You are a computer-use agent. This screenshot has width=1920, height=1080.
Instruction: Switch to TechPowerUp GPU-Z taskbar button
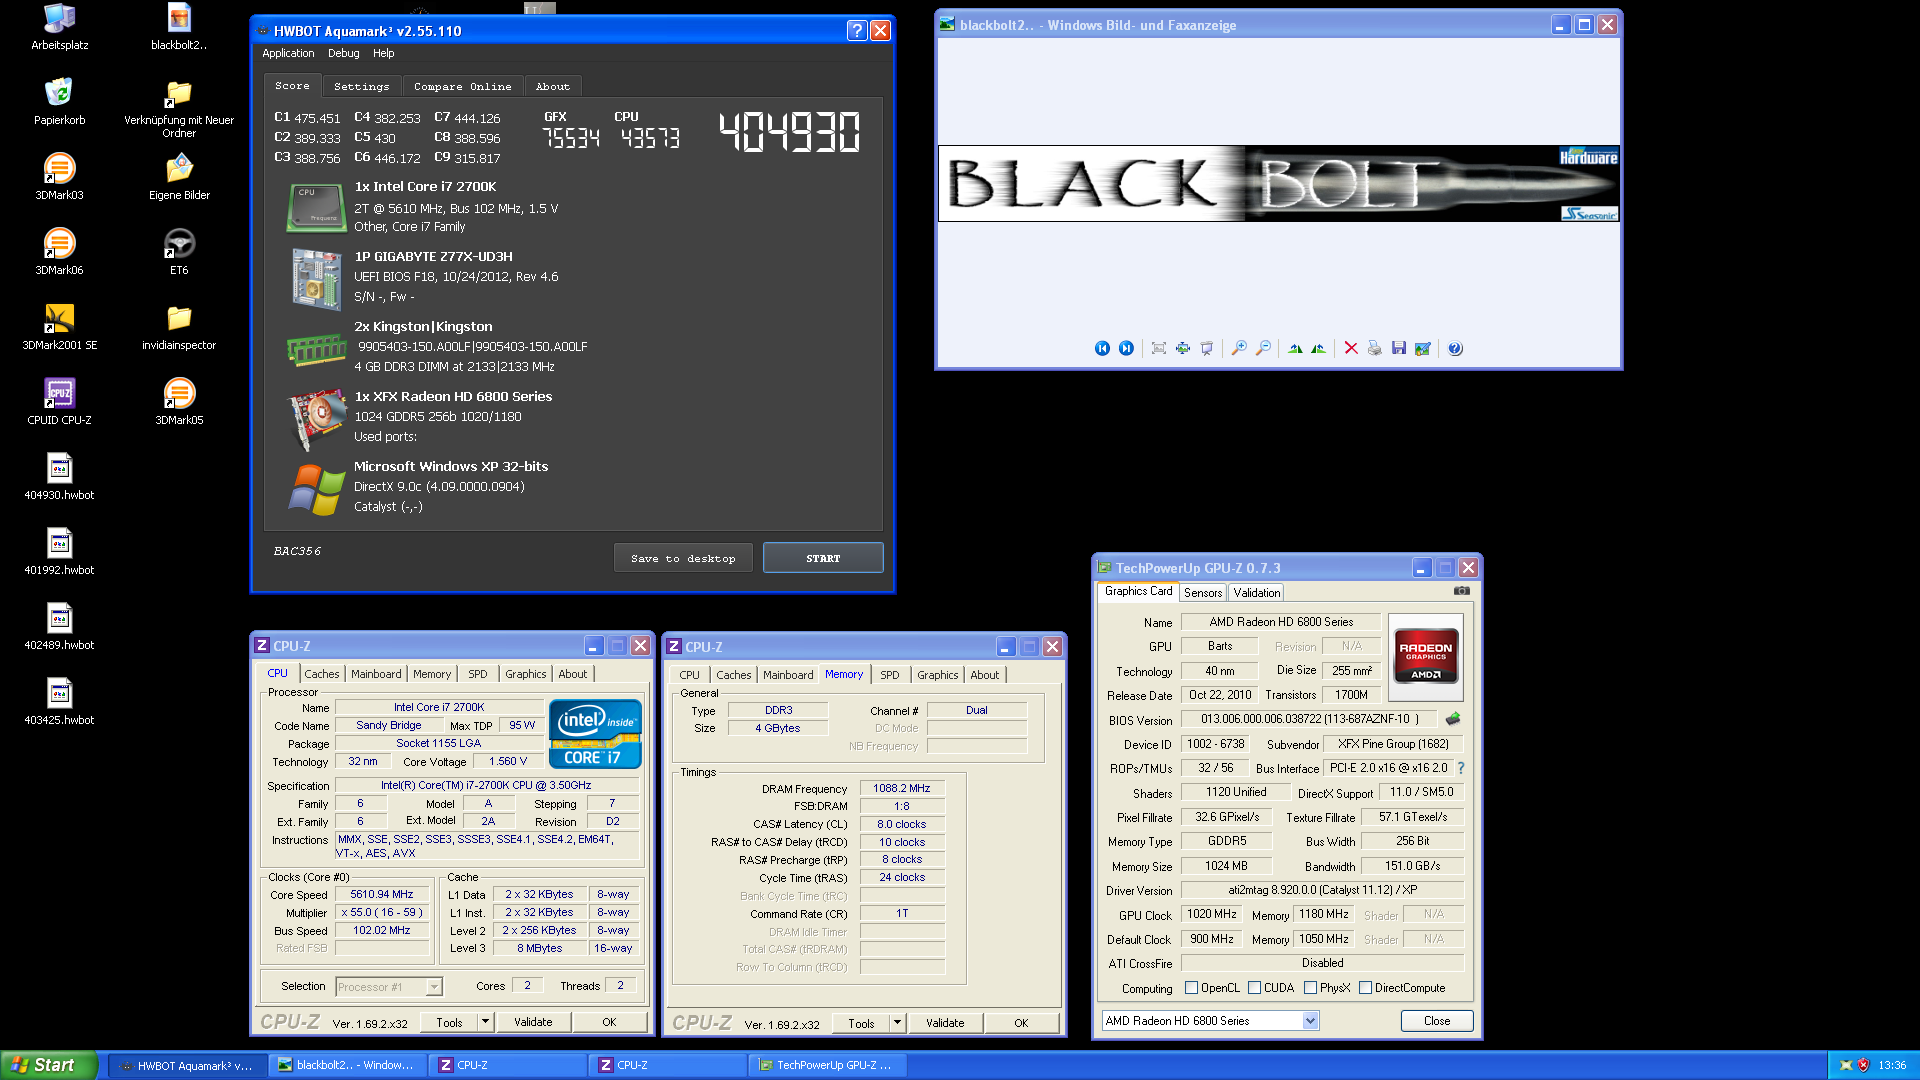pos(827,1065)
